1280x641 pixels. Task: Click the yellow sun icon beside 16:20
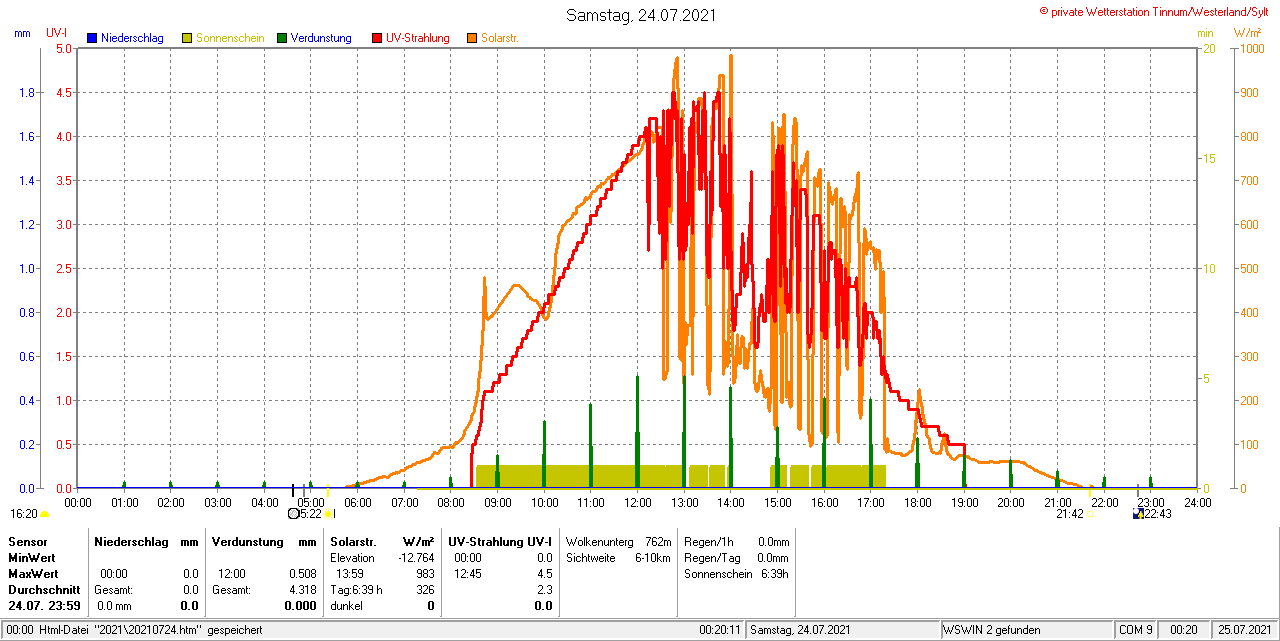click(x=44, y=514)
